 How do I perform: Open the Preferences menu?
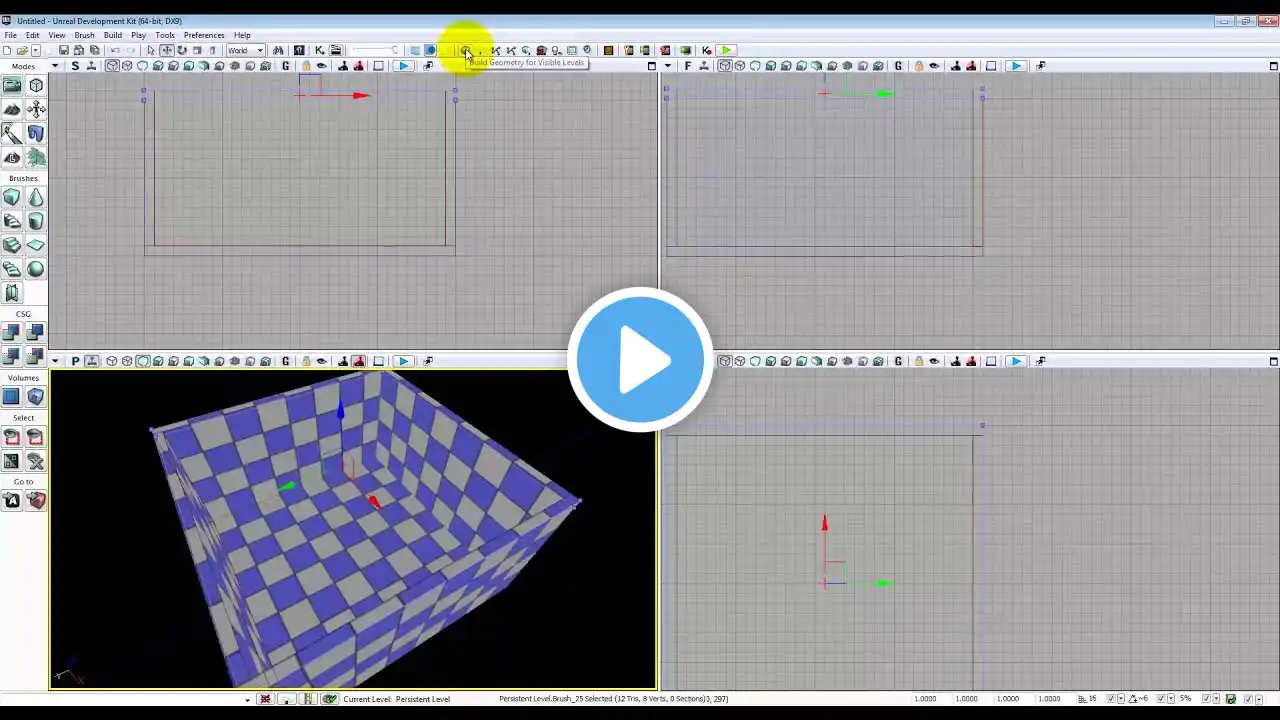(x=204, y=35)
